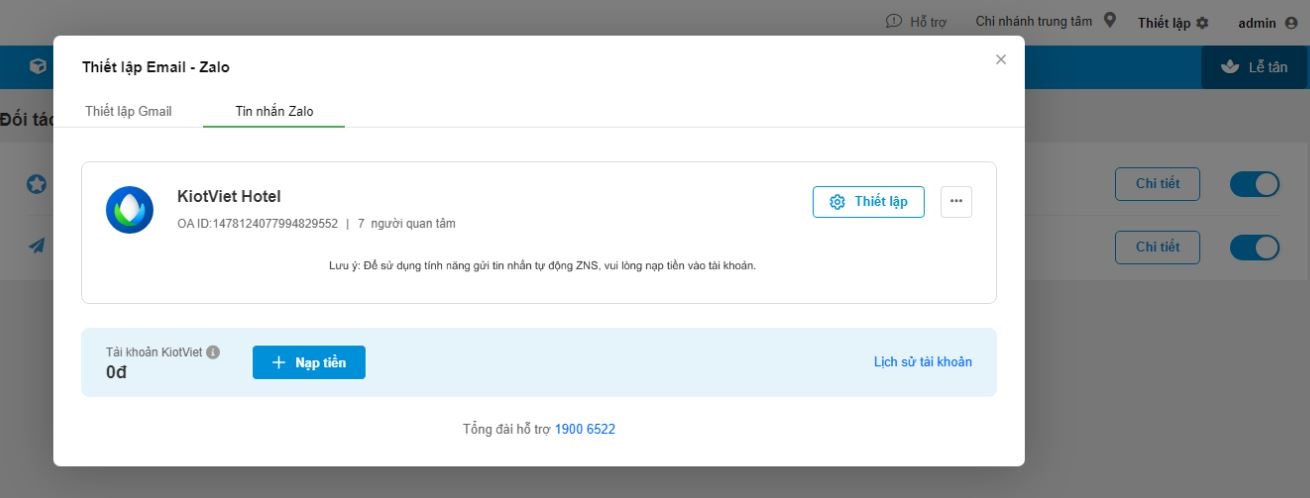
Task: Click Chi tiết in the star icon row
Action: point(1157,184)
